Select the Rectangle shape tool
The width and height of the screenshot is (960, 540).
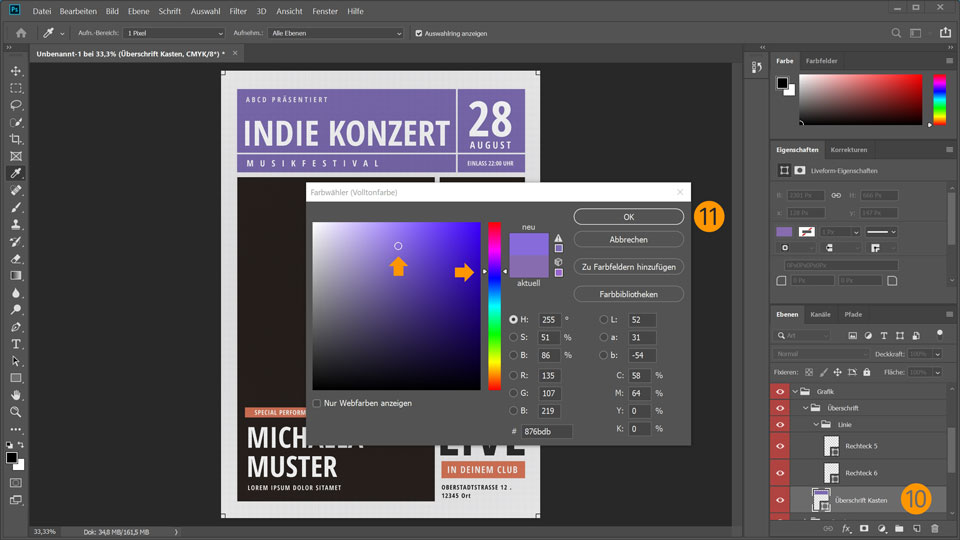click(x=16, y=378)
